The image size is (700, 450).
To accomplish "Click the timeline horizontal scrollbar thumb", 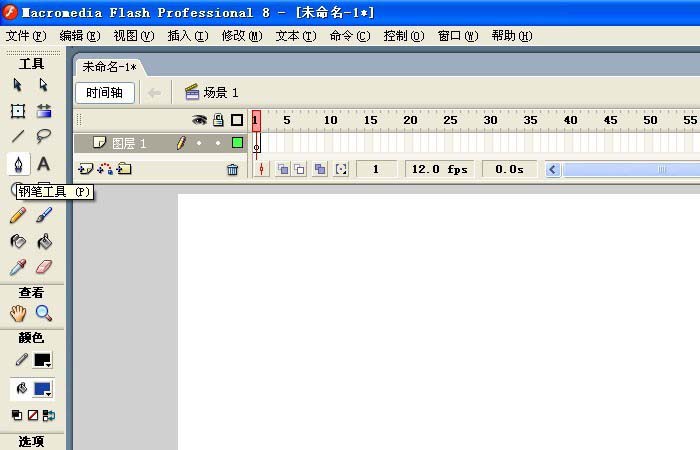I will pos(631,170).
